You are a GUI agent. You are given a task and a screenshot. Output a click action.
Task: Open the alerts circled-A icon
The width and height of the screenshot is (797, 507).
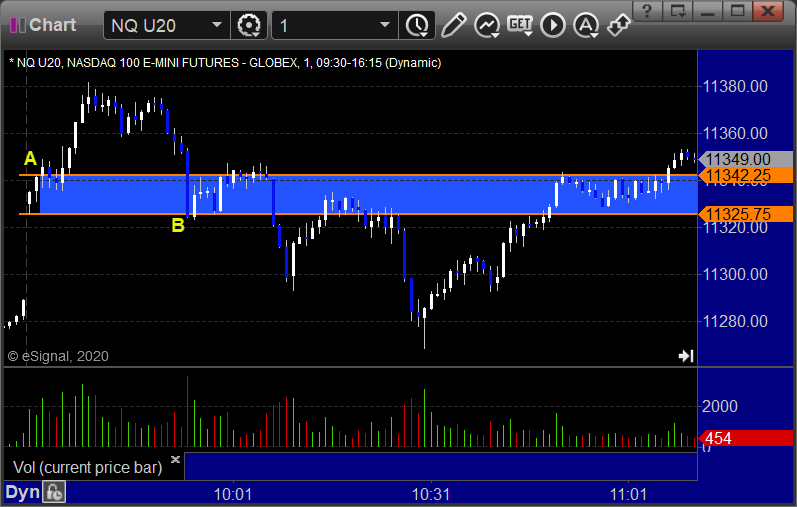click(586, 25)
